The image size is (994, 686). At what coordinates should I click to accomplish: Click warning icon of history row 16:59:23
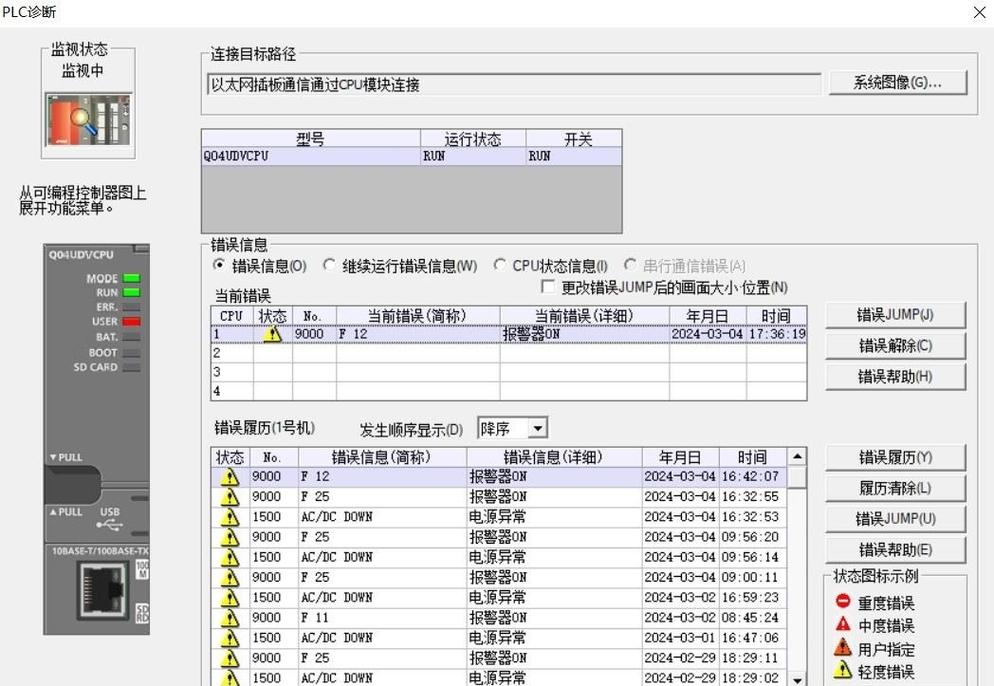tap(229, 598)
